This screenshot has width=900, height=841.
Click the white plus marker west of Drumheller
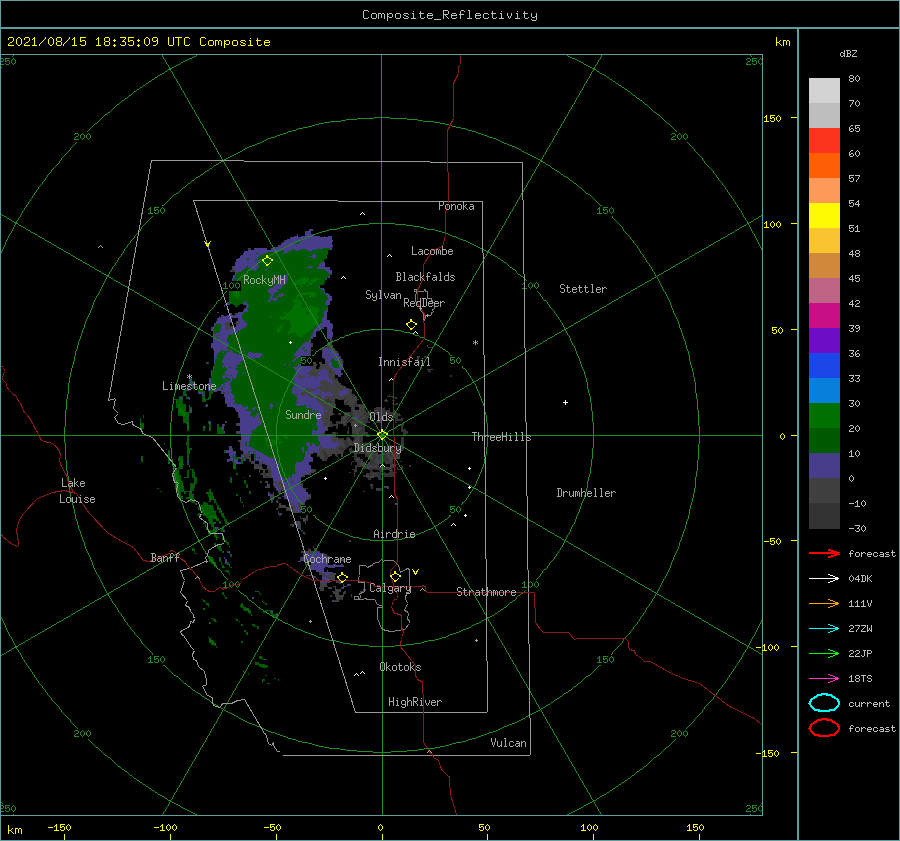pos(565,402)
